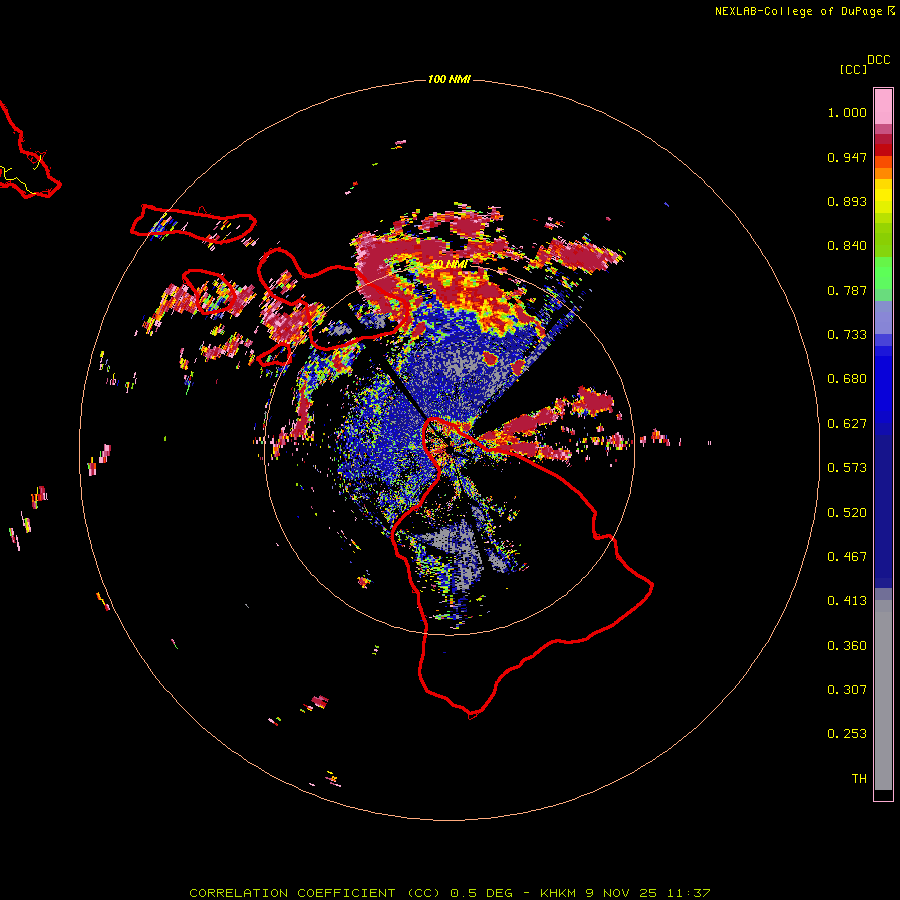
Task: Select the 0.573 scale value
Action: (x=847, y=468)
